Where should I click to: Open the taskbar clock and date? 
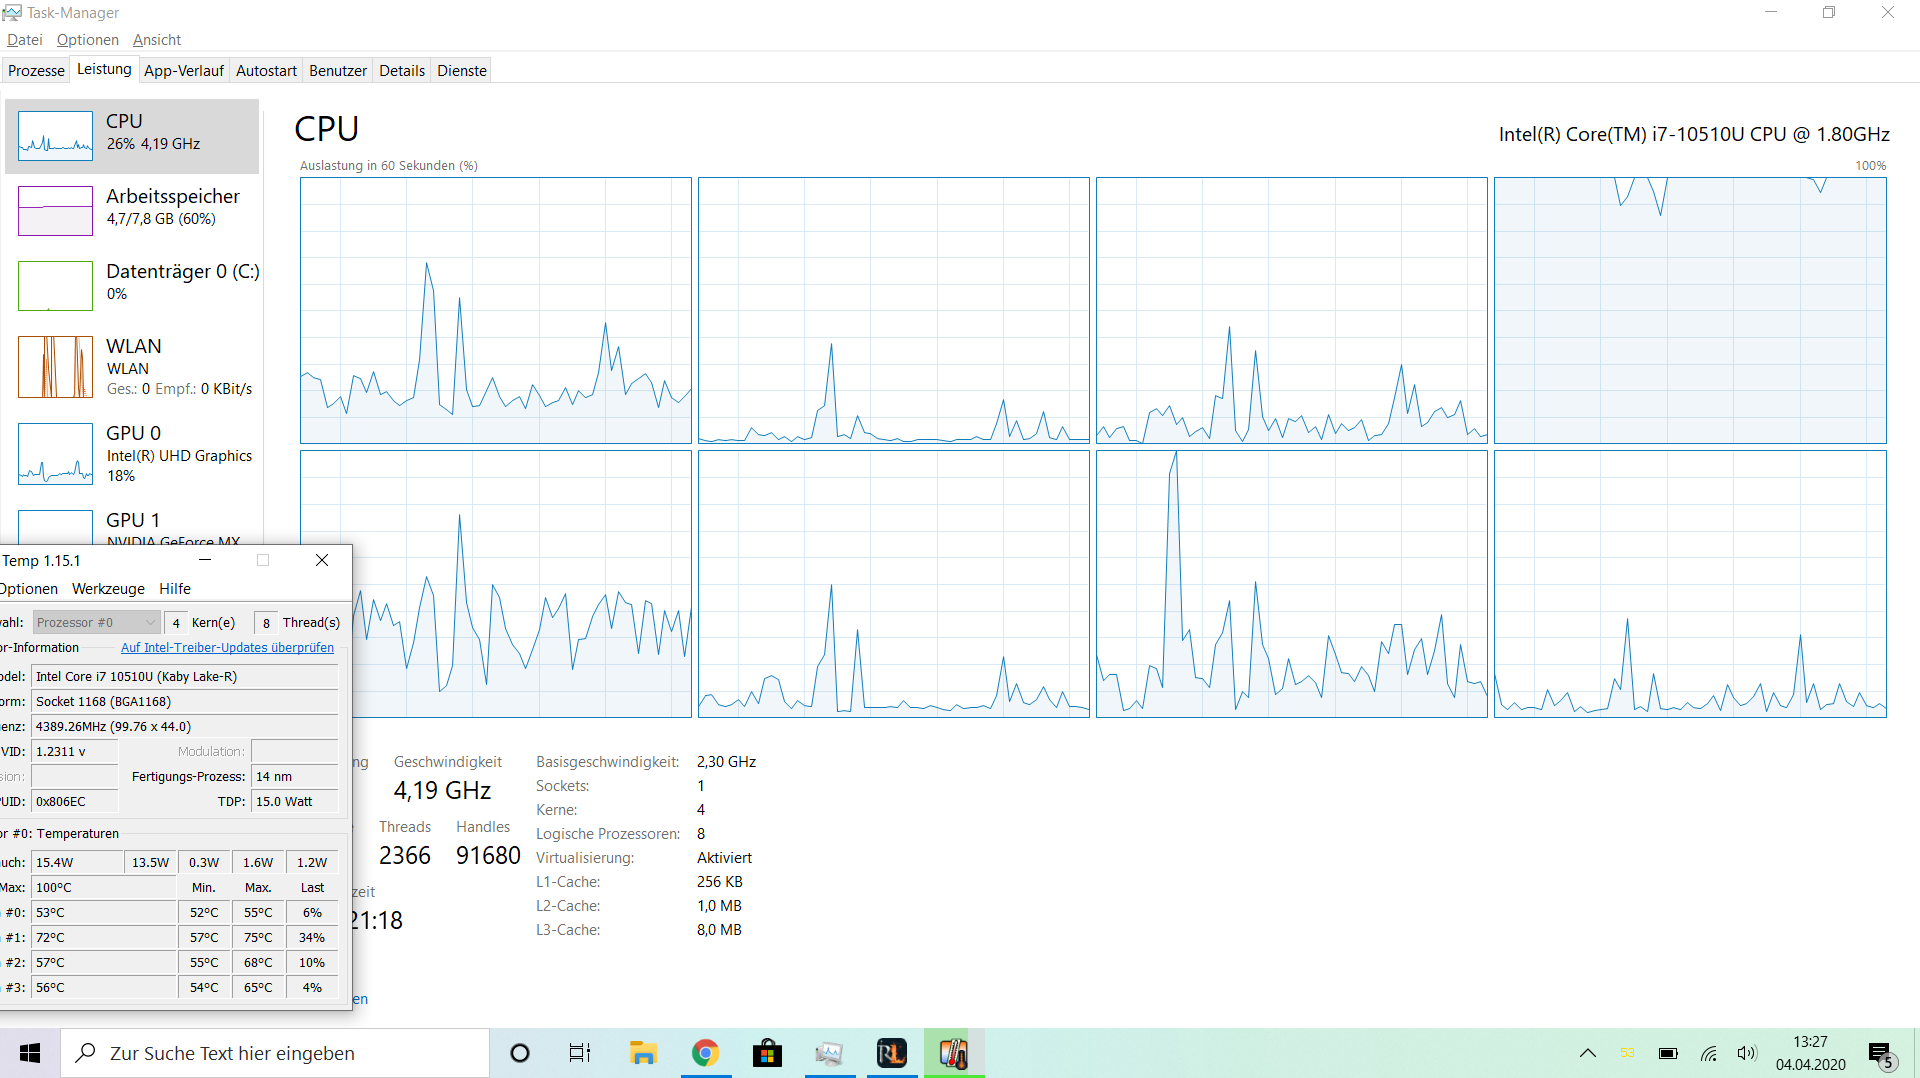coord(1810,1053)
